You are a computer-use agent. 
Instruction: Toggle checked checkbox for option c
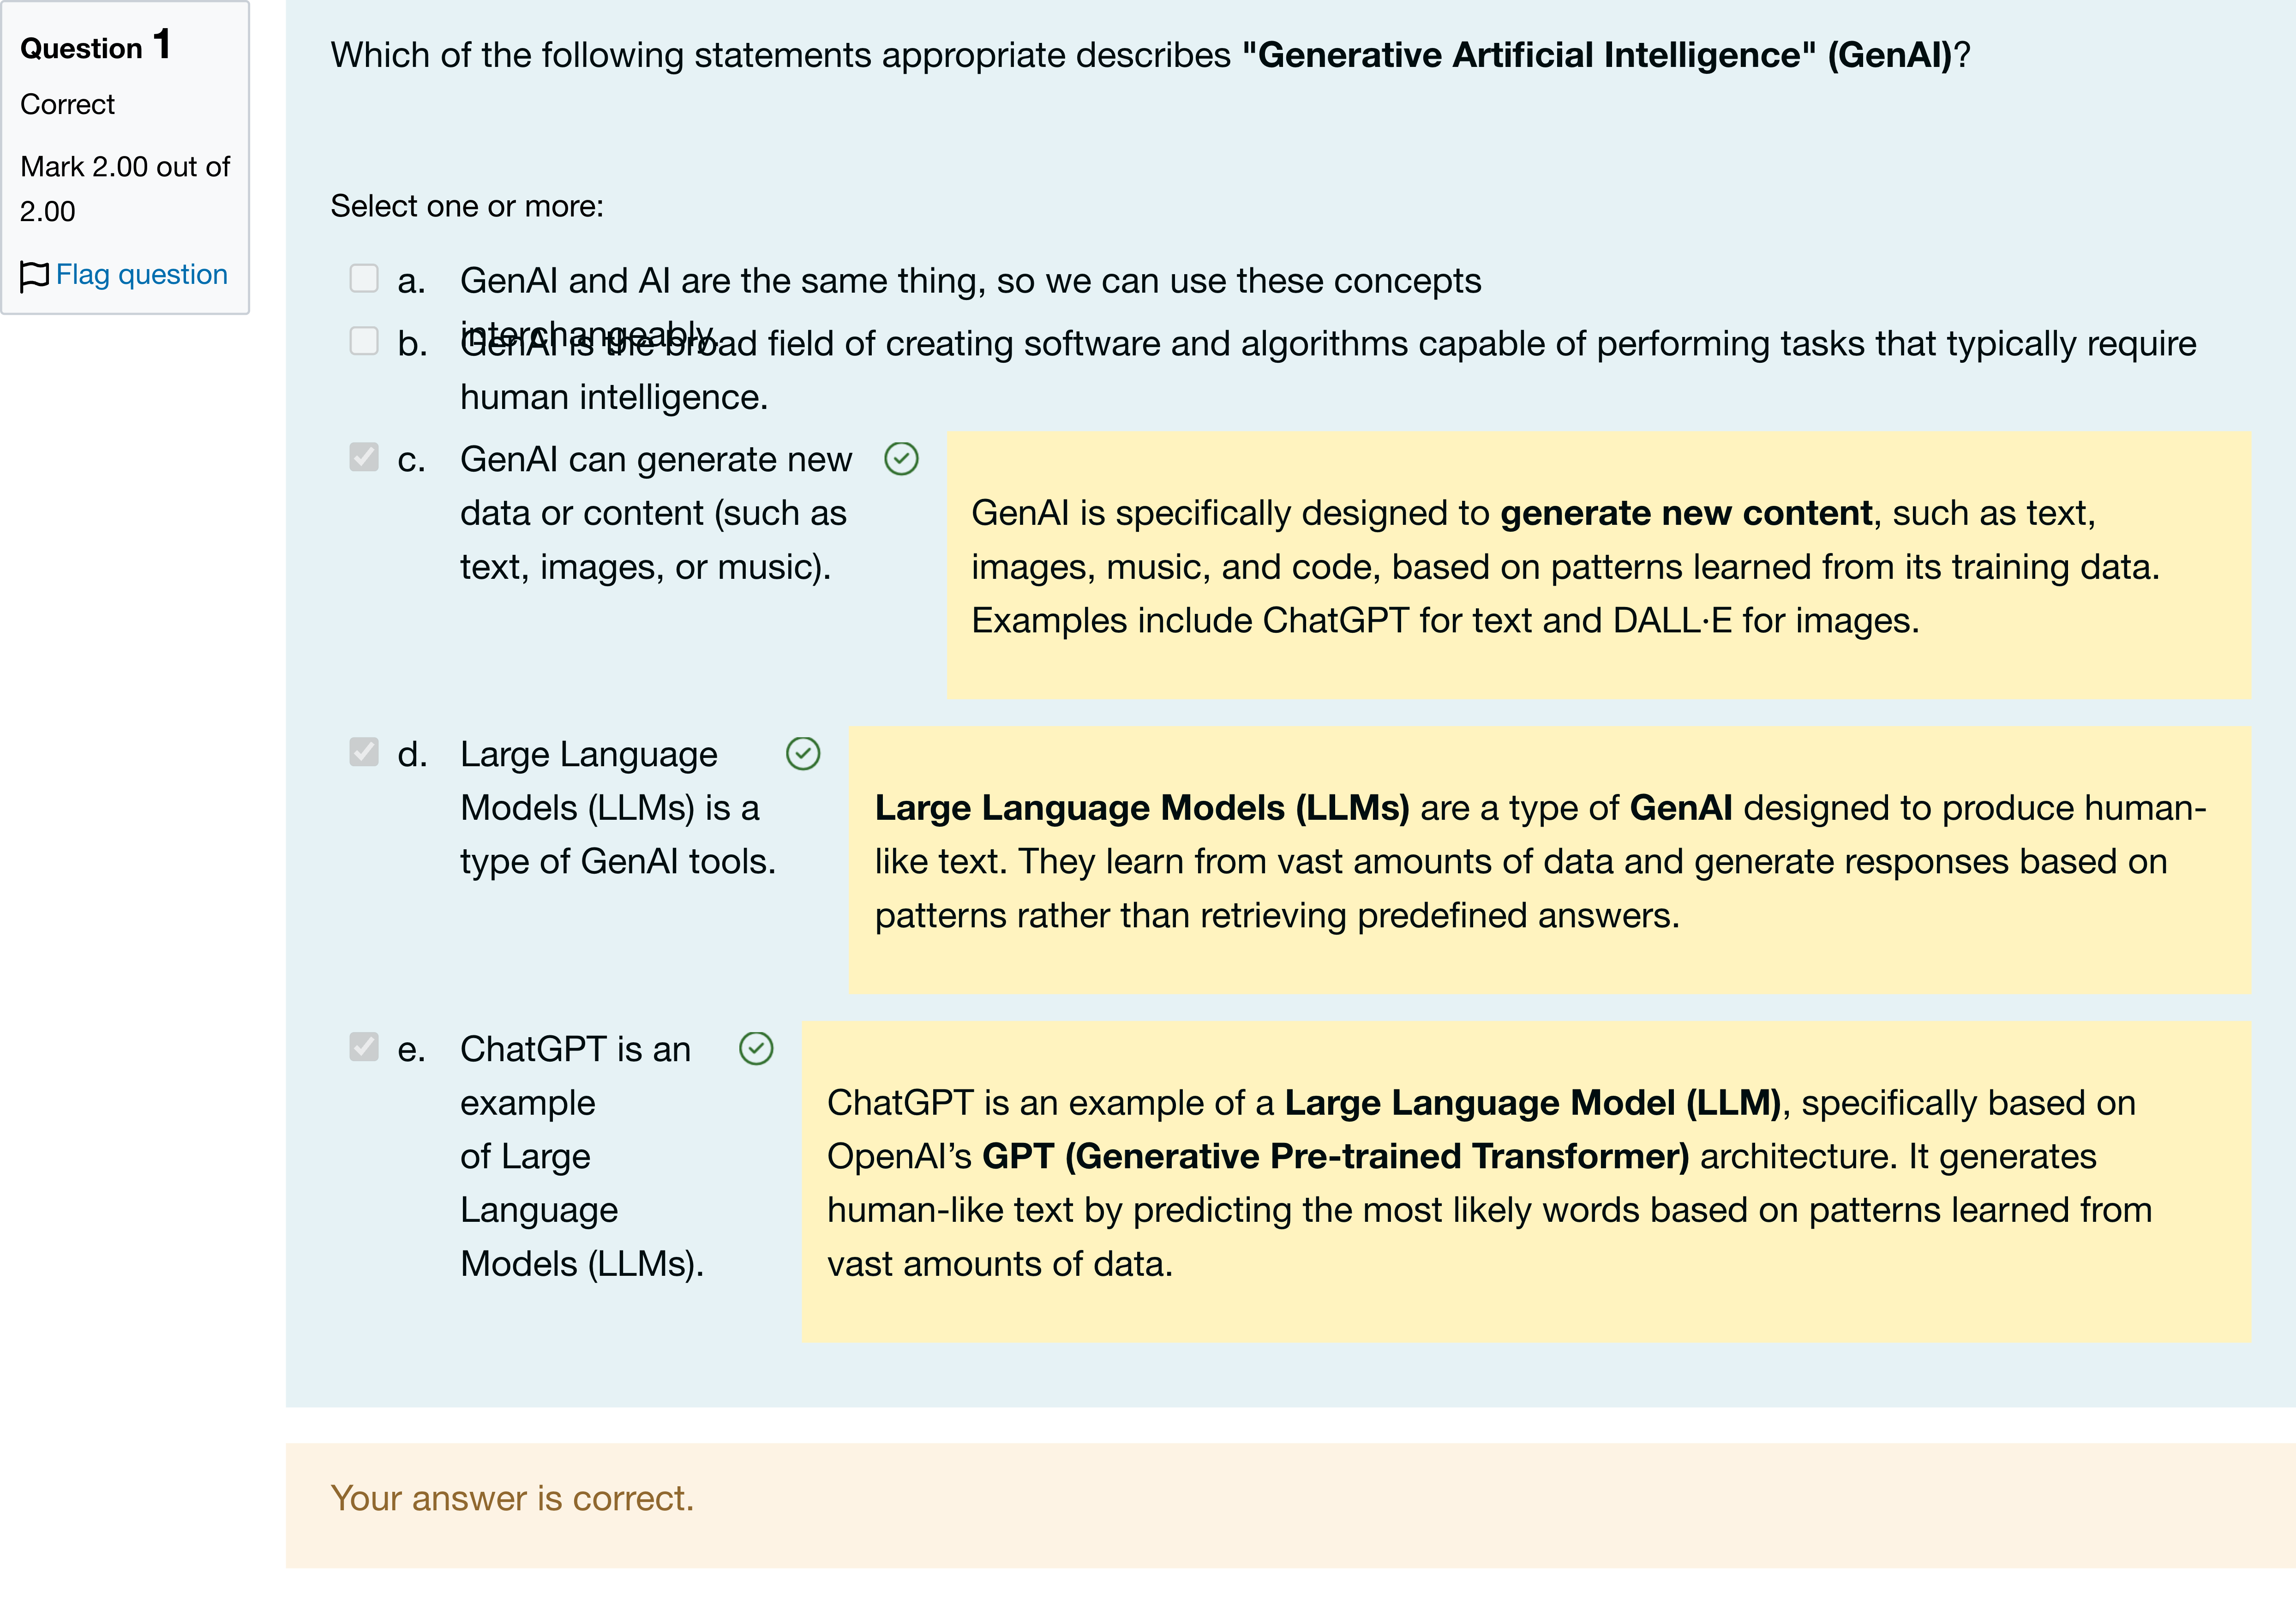pos(364,457)
